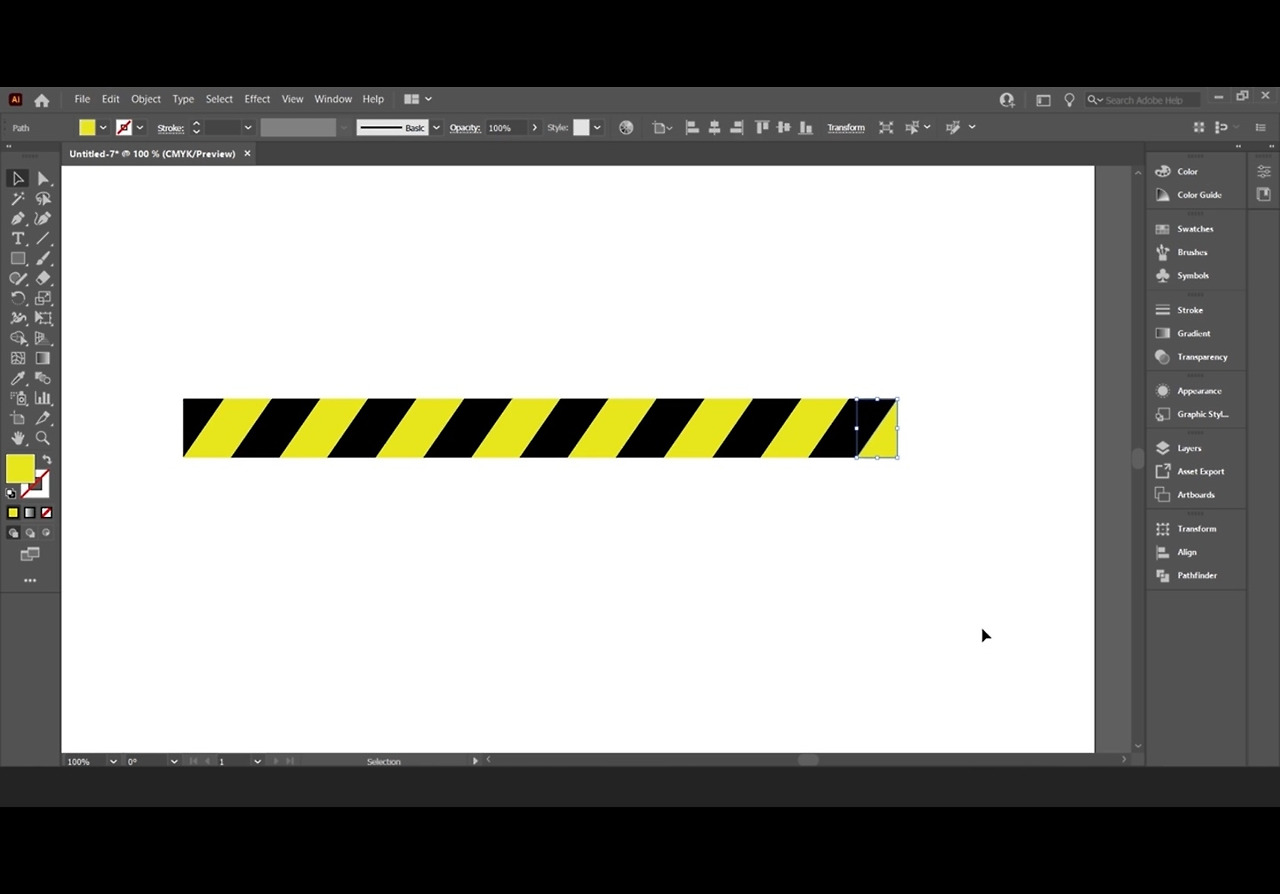Choose the Lasso tool
Image resolution: width=1280 pixels, height=894 pixels.
coord(43,199)
